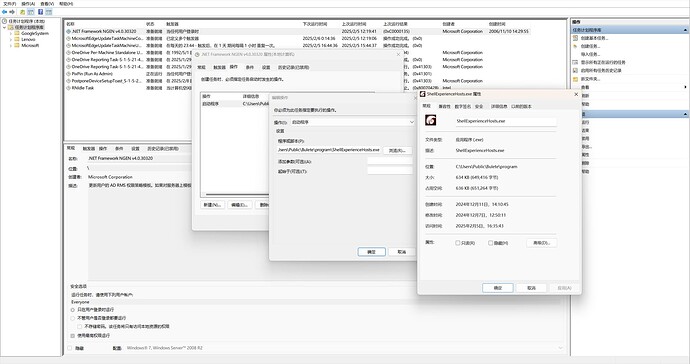The image size is (690, 364).
Task: Click clock icon of MicrosoftEdgeUpdateTaskMachineU... task
Action: 68,46
